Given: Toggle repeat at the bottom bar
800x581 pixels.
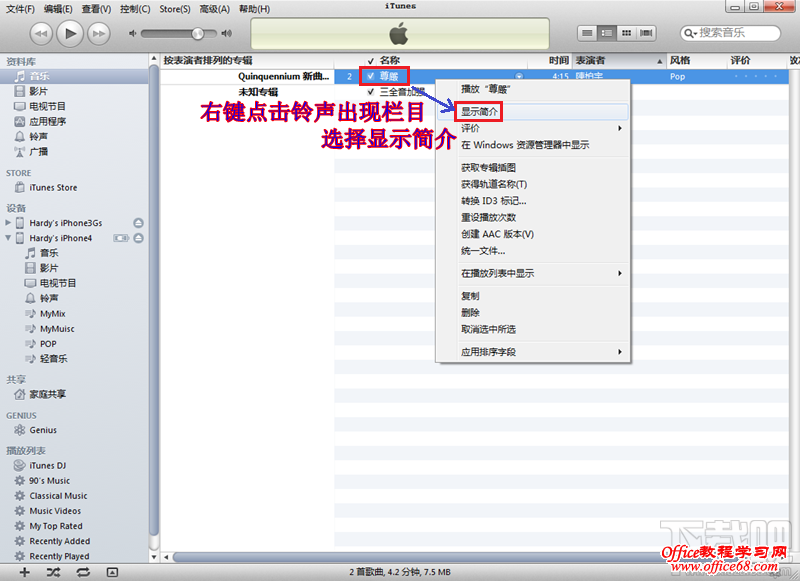Looking at the screenshot, I should click(x=83, y=572).
